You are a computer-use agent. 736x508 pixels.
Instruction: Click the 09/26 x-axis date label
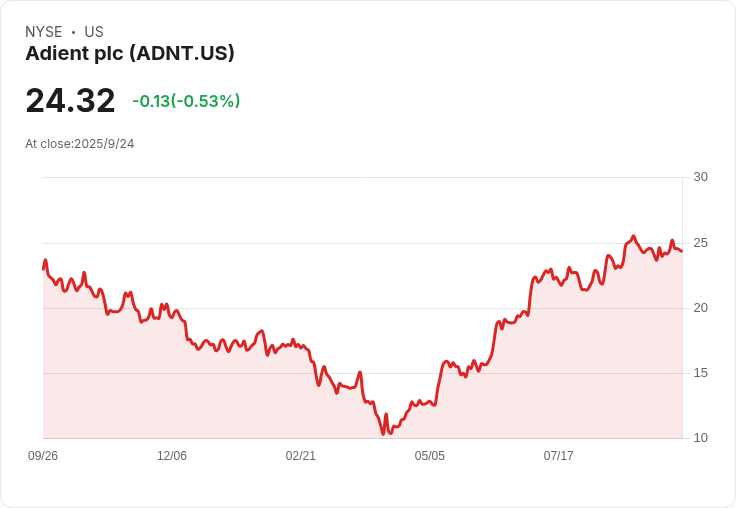pos(43,456)
